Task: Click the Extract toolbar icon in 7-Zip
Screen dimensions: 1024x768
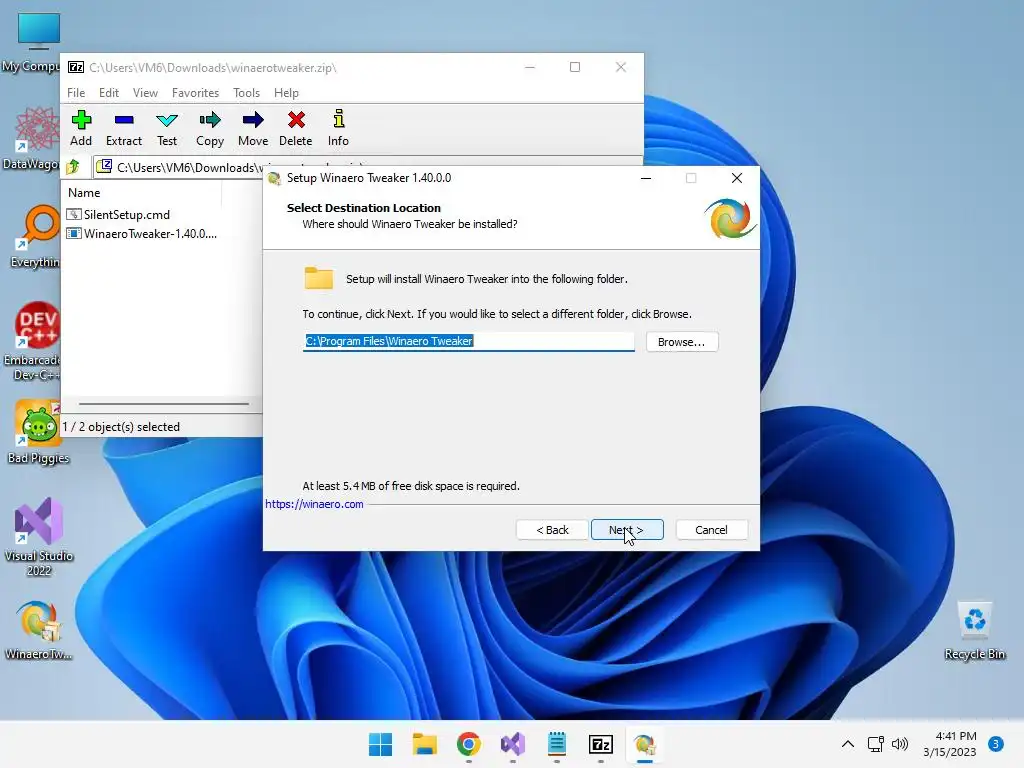Action: pyautogui.click(x=123, y=128)
